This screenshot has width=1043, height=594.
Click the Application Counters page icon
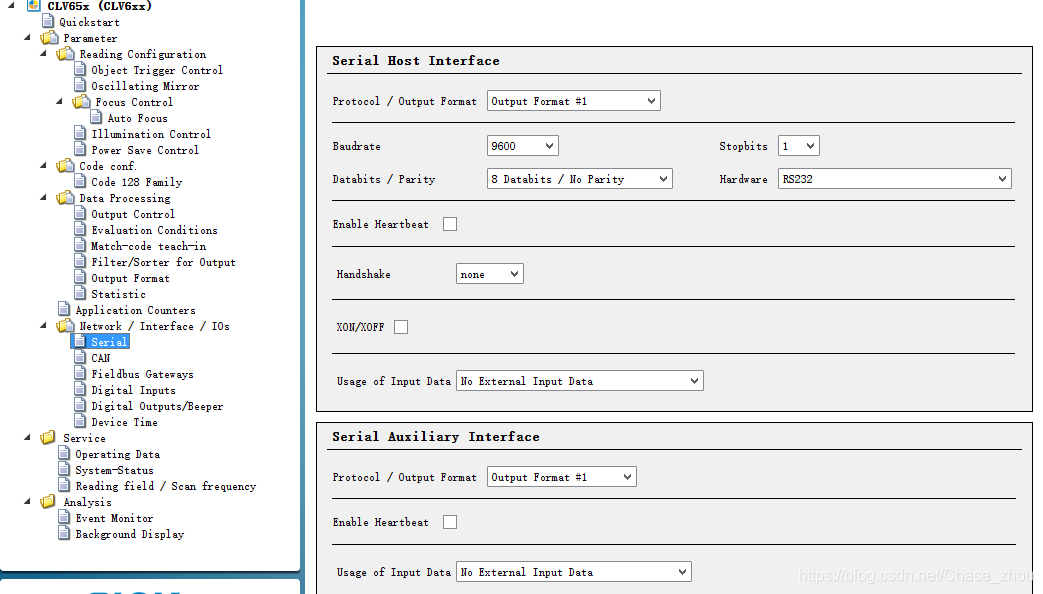(64, 309)
